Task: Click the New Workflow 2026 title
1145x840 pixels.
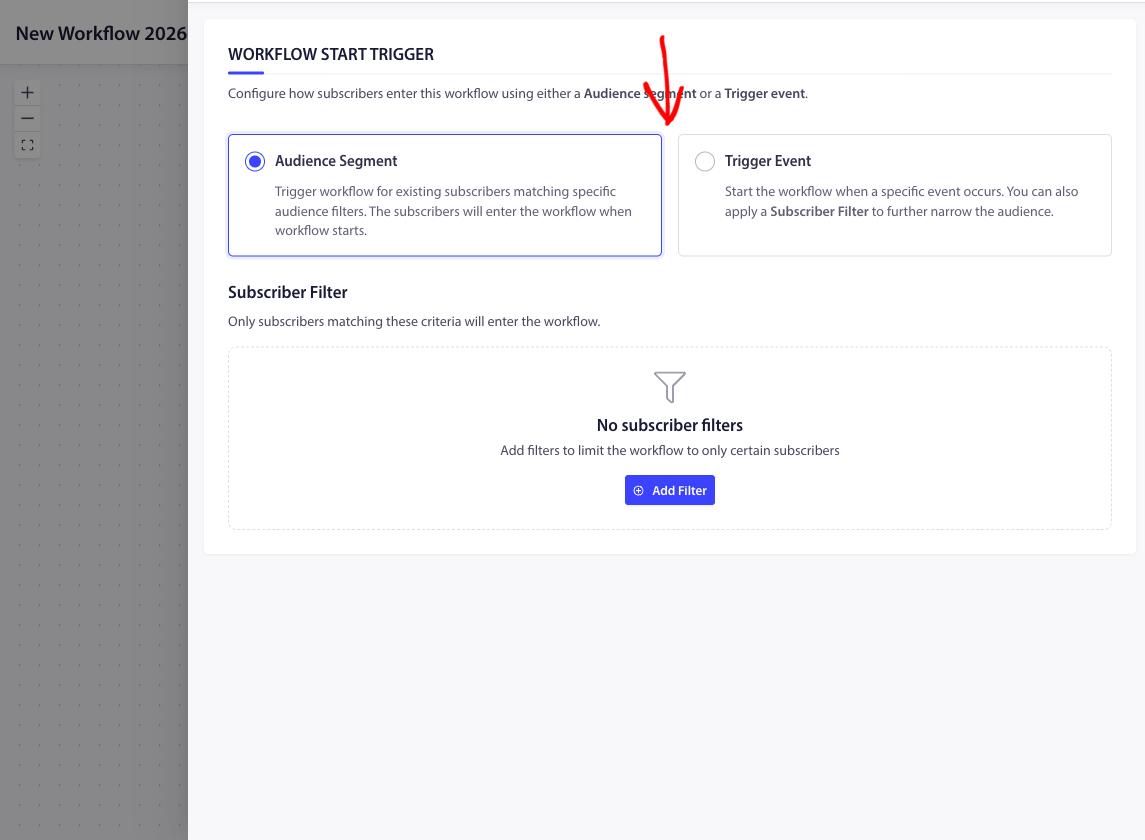Action: [100, 33]
